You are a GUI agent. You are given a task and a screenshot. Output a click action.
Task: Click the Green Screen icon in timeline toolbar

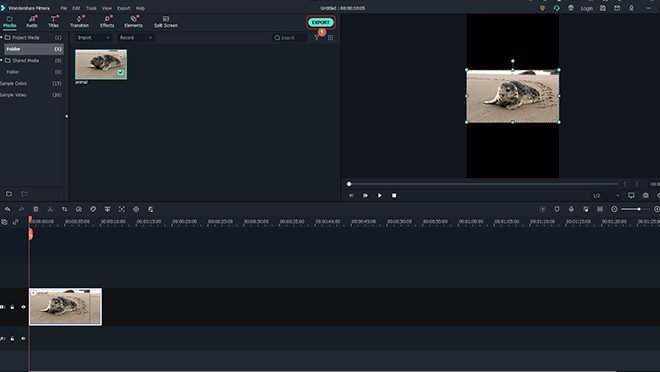(107, 209)
